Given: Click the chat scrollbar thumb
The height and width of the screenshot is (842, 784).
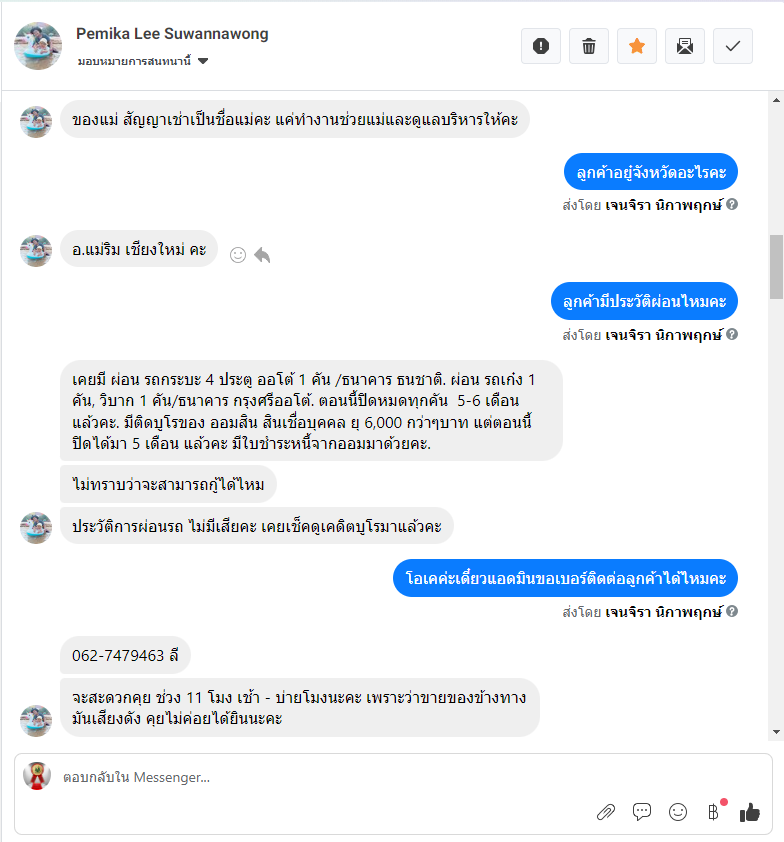Looking at the screenshot, I should pyautogui.click(x=776, y=266).
